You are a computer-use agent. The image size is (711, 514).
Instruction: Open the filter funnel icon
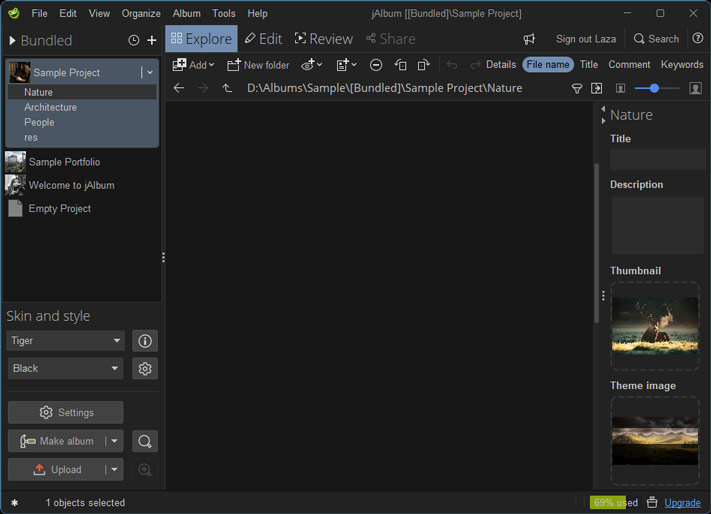(576, 88)
